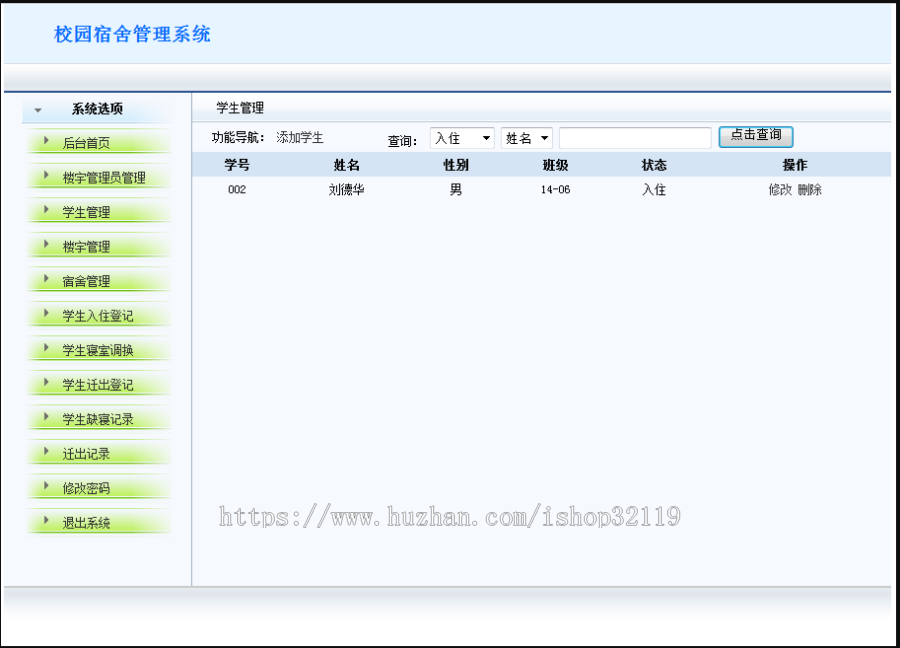Click the arrow icon beside 宿舍管理
Image resolution: width=900 pixels, height=648 pixels.
click(44, 280)
